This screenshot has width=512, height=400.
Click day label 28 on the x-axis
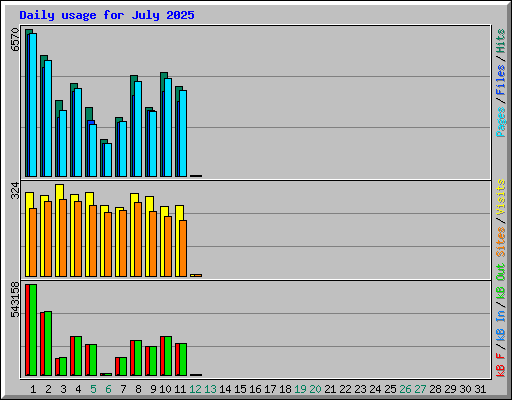tap(435, 389)
